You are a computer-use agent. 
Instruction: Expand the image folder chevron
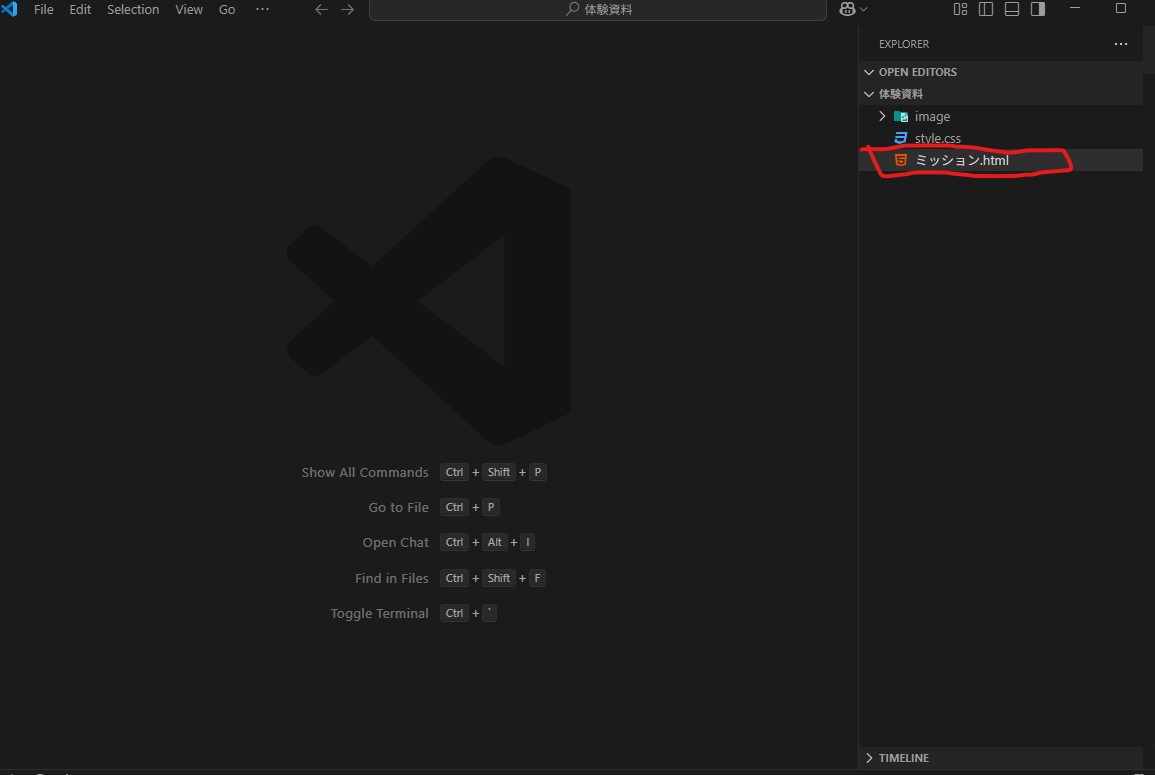[x=882, y=116]
